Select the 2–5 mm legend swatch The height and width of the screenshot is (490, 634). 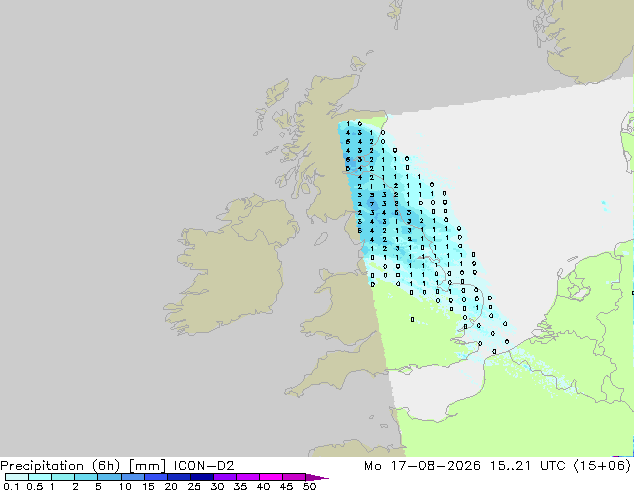(x=86, y=477)
